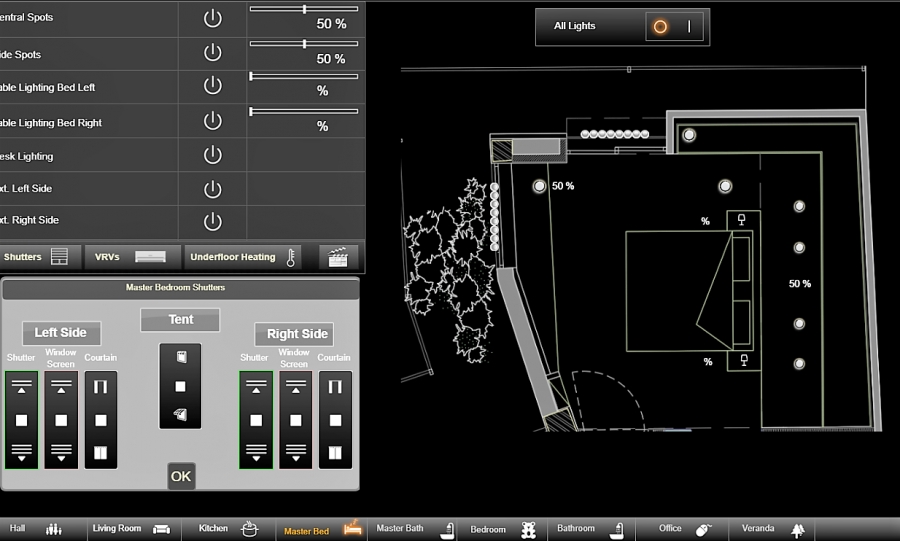Adjust Table Lighting Bed Right slider
The image size is (900, 541).
pyautogui.click(x=304, y=111)
